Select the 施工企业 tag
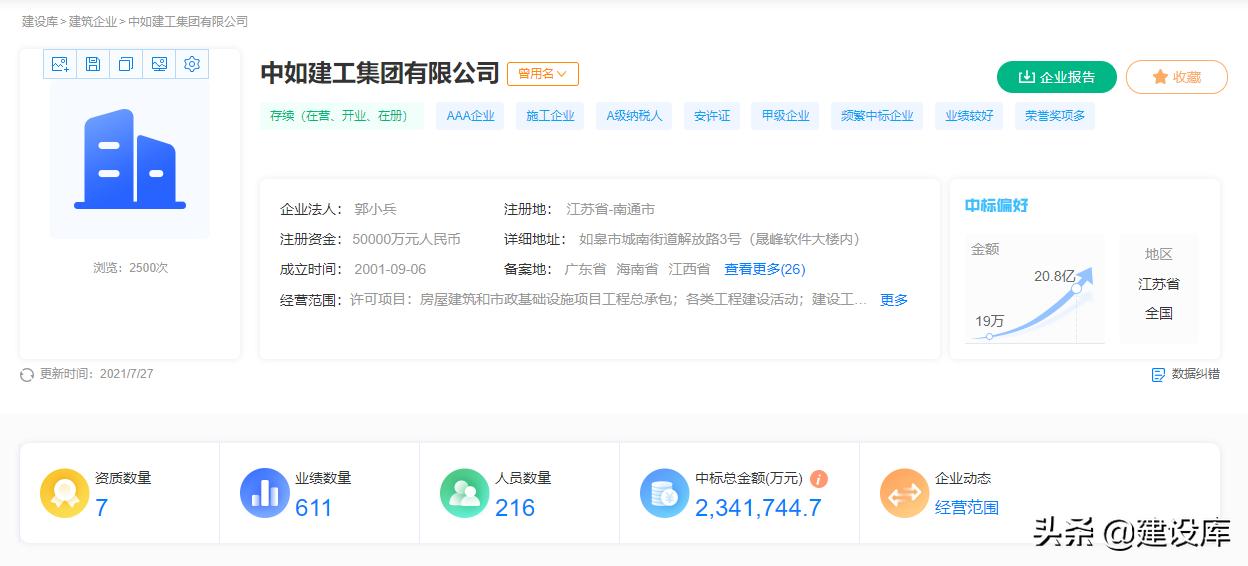The width and height of the screenshot is (1248, 566). (550, 116)
